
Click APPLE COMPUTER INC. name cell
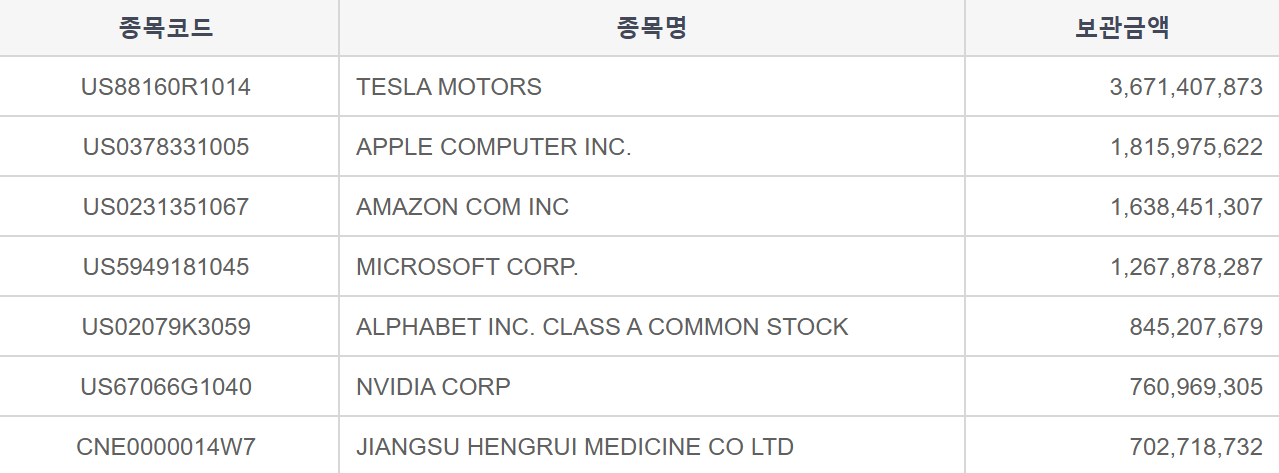coord(493,147)
